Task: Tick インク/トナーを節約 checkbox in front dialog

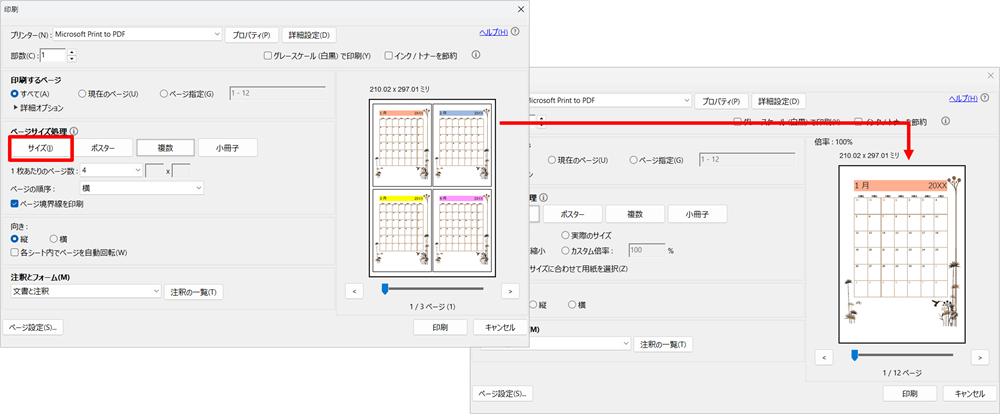Action: (388, 55)
